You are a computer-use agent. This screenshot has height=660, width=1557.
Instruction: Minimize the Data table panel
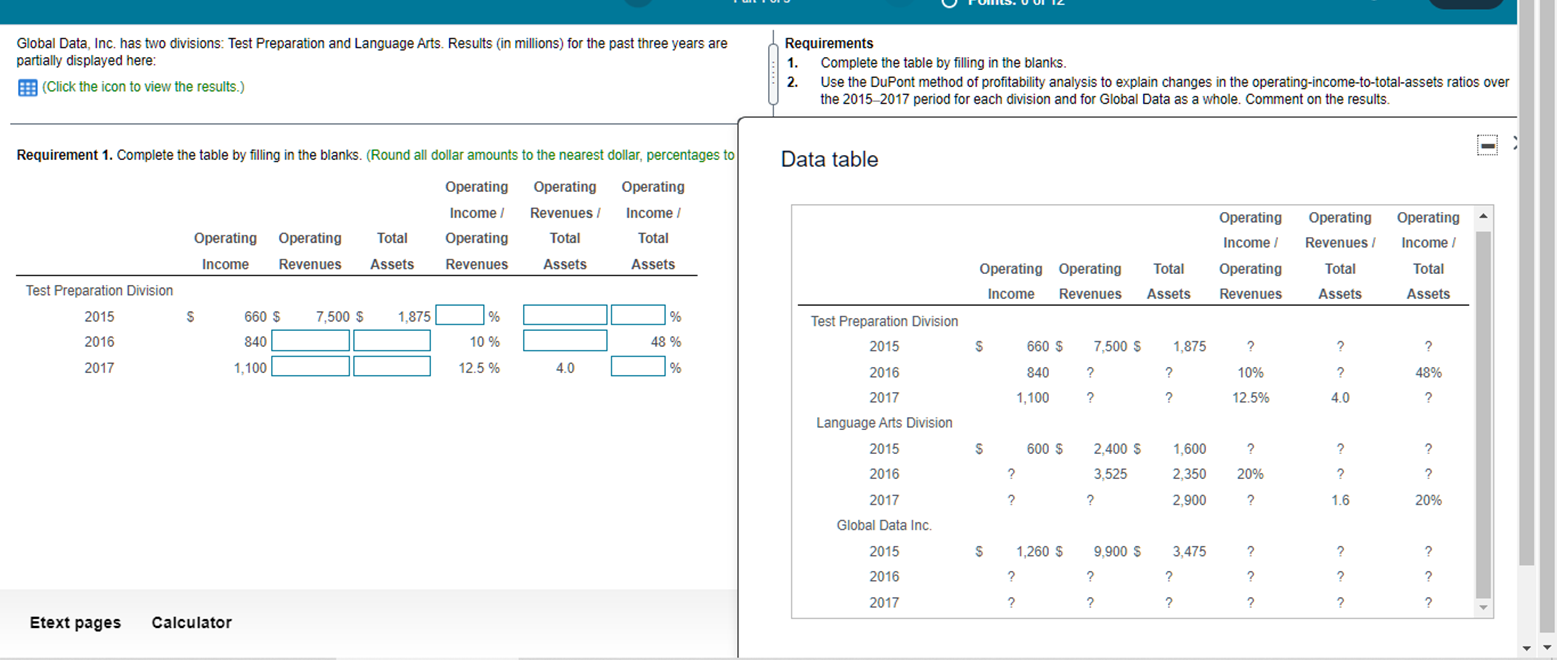(x=1487, y=145)
